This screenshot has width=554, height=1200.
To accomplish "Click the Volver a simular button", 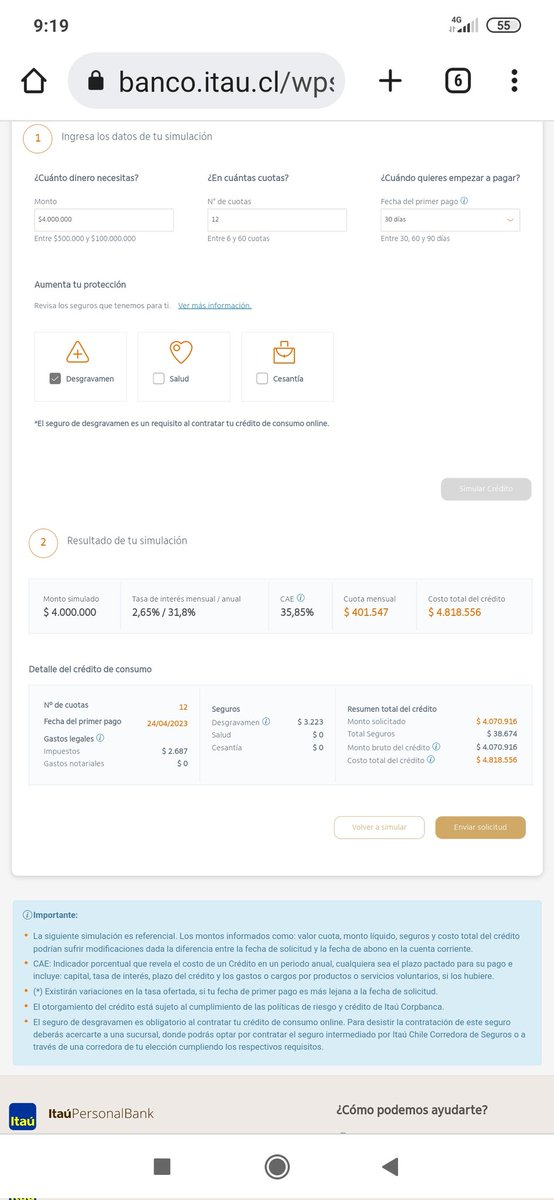I will (380, 827).
